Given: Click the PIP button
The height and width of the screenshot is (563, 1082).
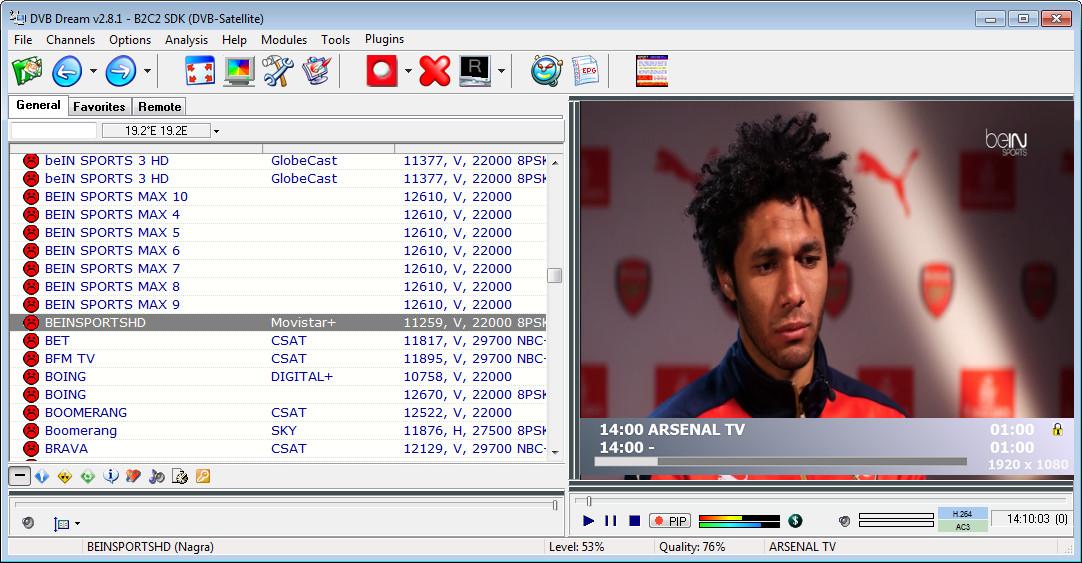Looking at the screenshot, I should point(669,521).
